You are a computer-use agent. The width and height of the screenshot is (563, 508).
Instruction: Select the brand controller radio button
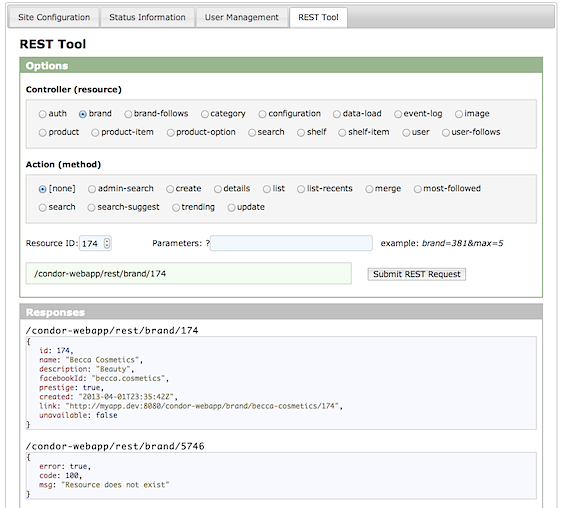83,114
